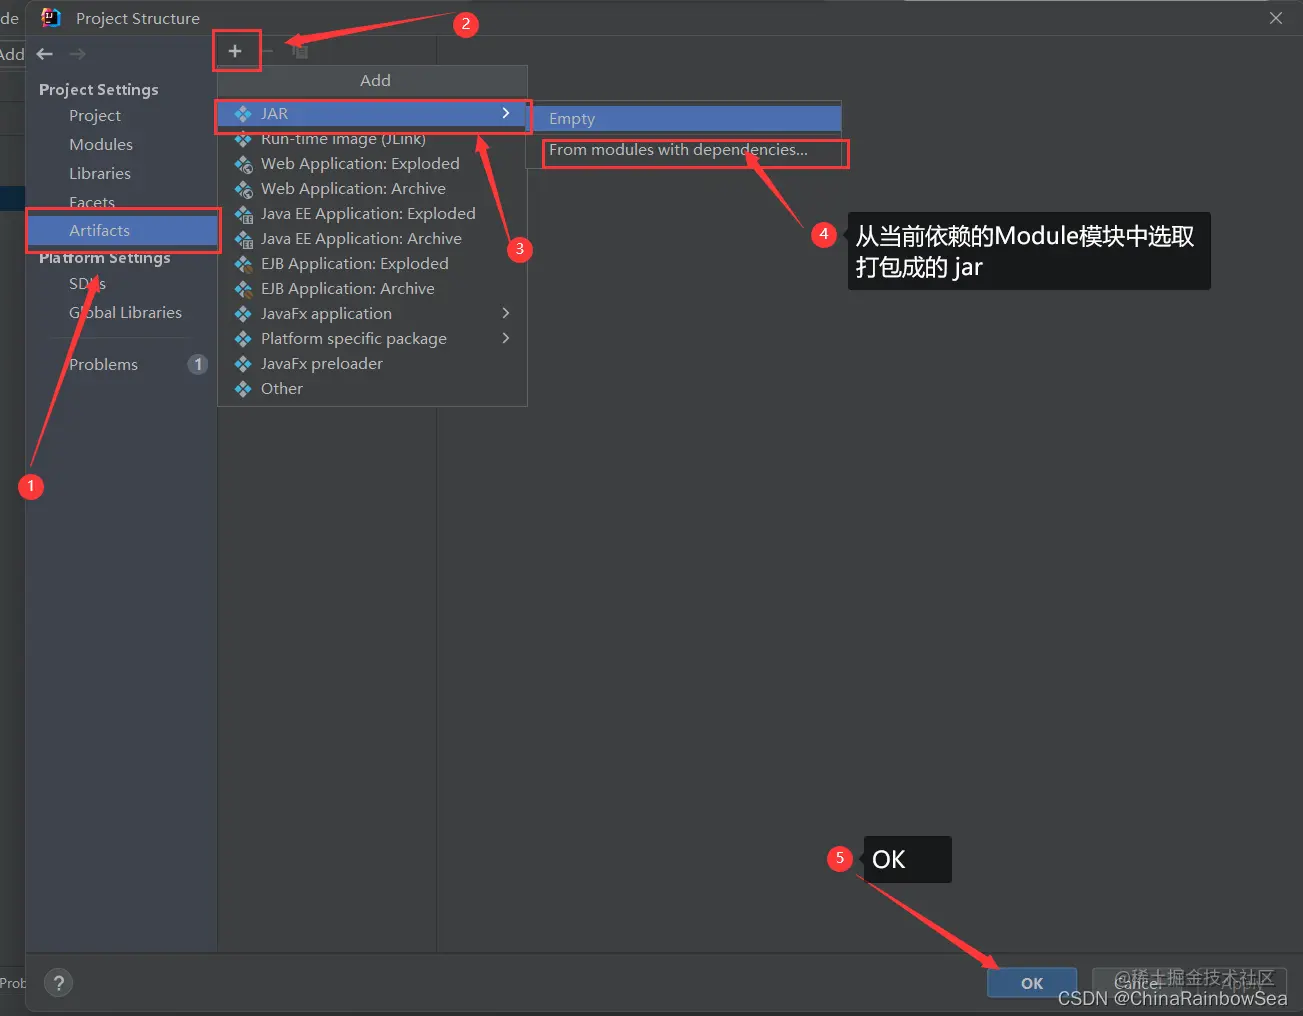Image resolution: width=1303 pixels, height=1016 pixels.
Task: Go forward with the right arrow
Action: point(78,54)
